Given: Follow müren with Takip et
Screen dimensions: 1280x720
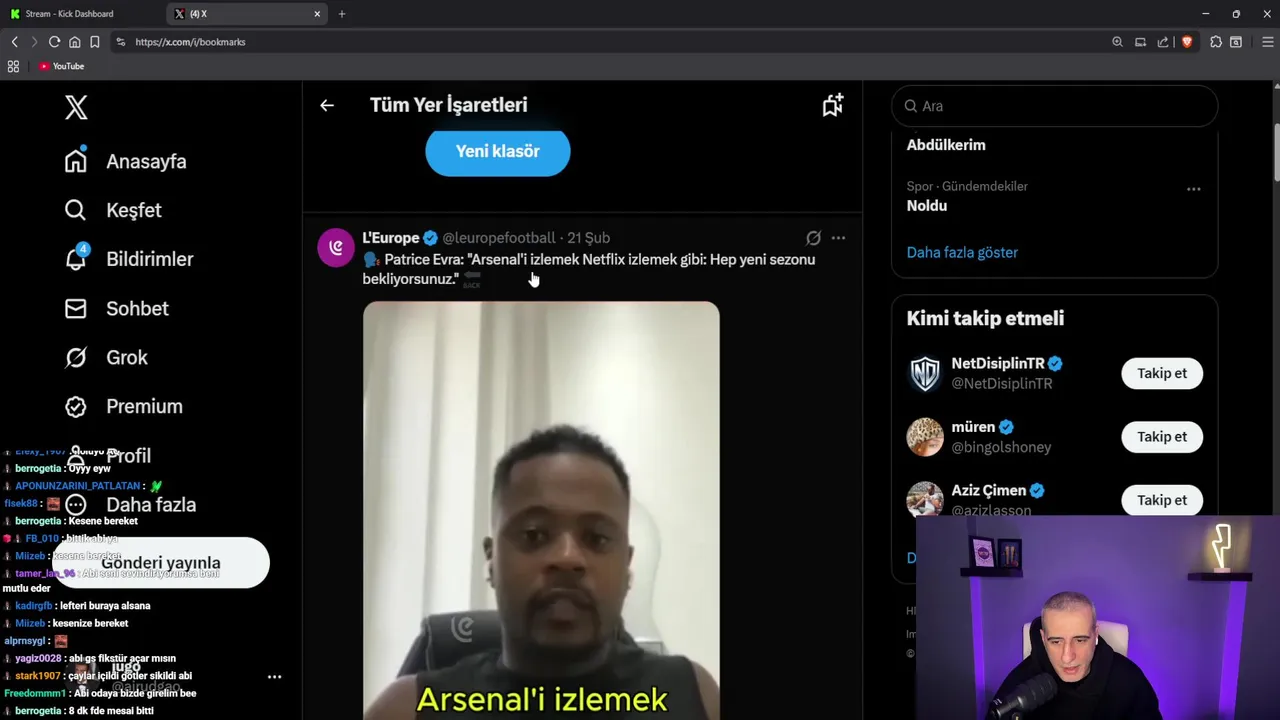Looking at the screenshot, I should (1162, 436).
